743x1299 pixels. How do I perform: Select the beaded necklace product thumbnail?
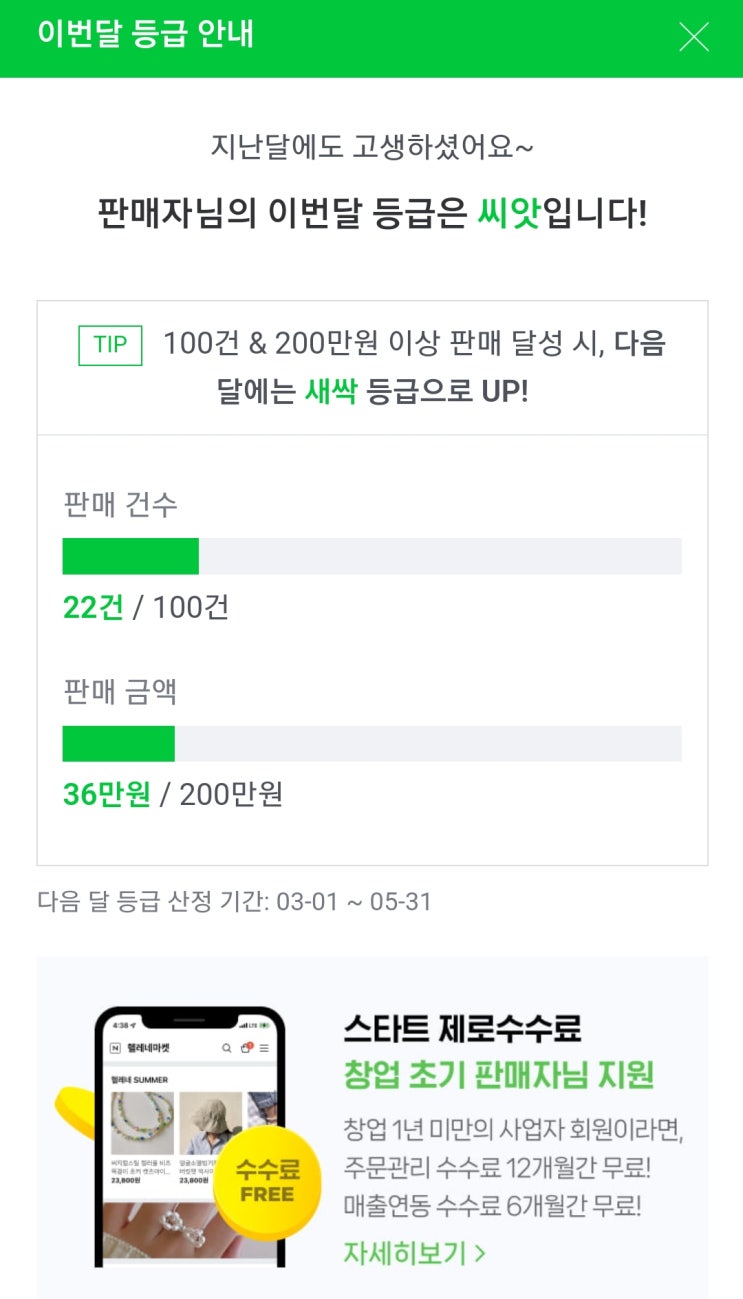(x=141, y=1124)
